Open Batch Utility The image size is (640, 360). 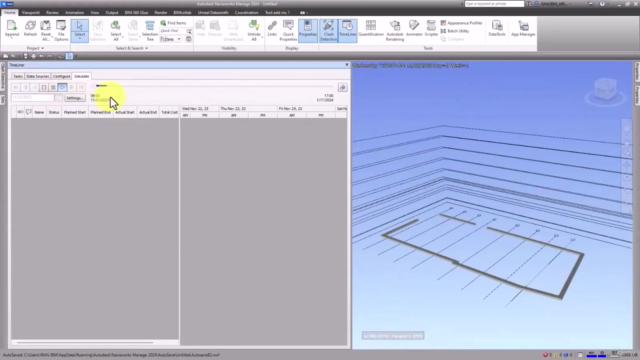[455, 31]
